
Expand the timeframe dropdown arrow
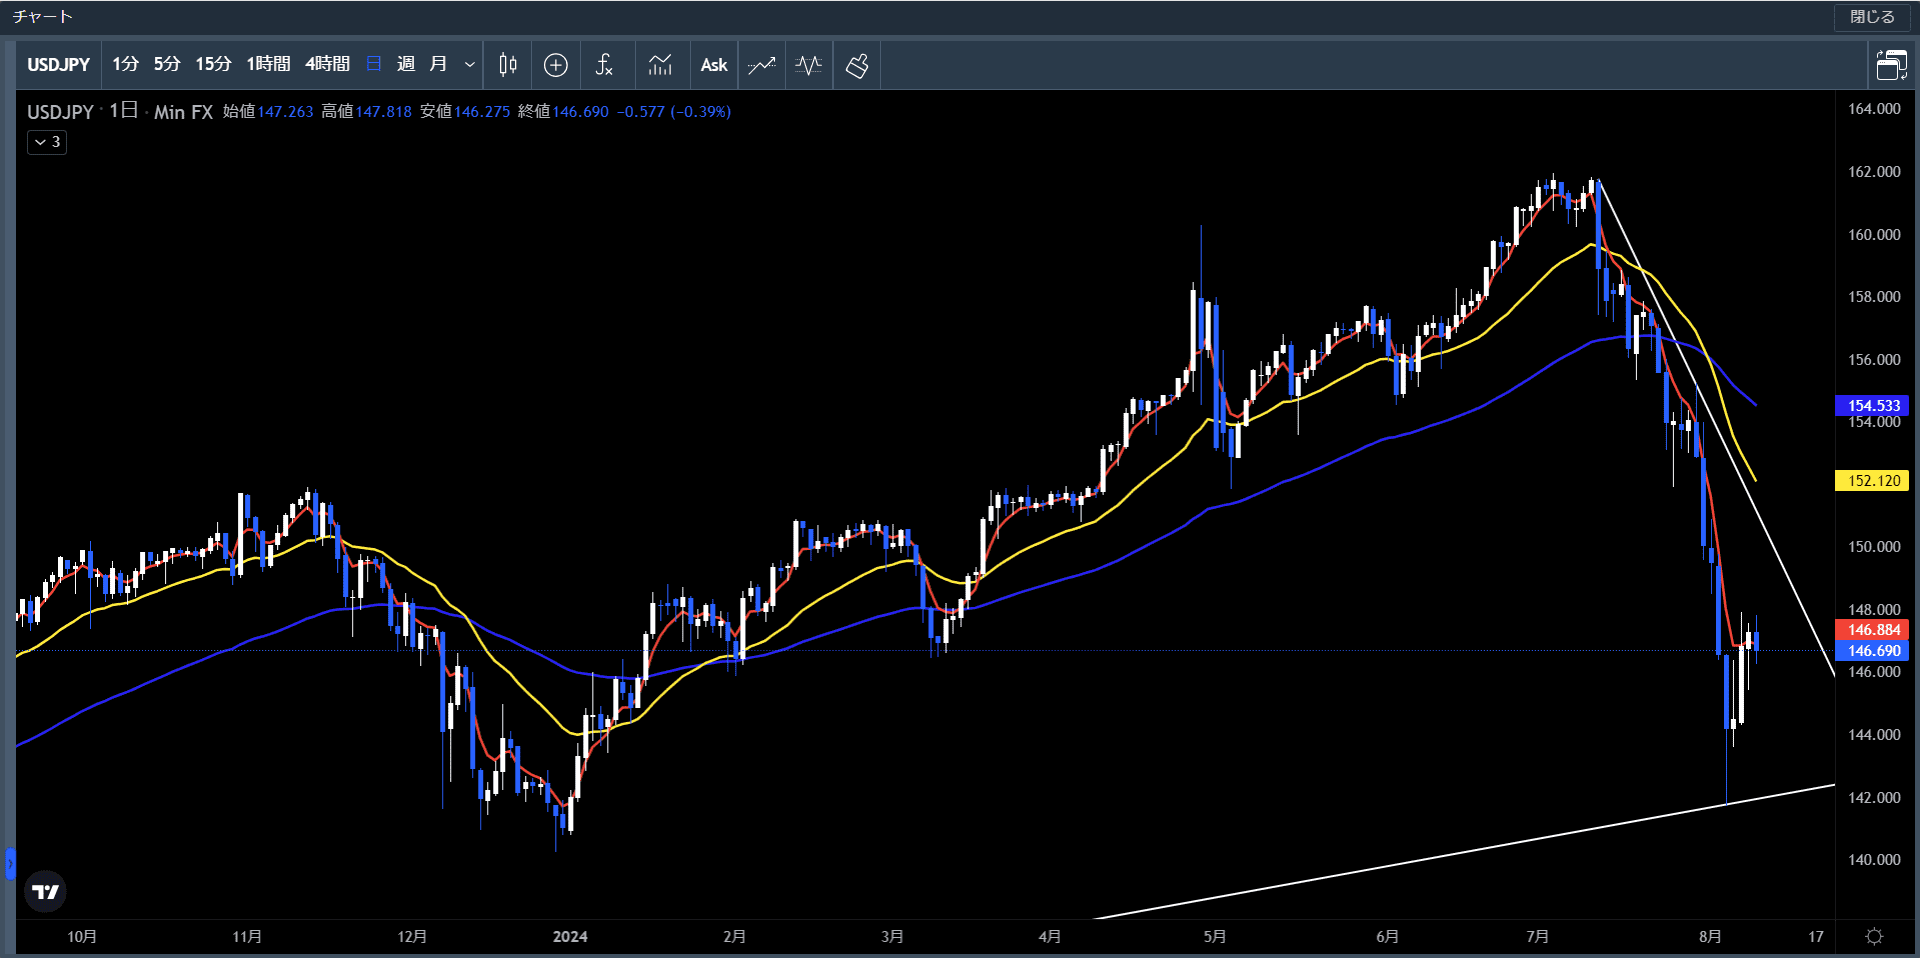click(469, 65)
